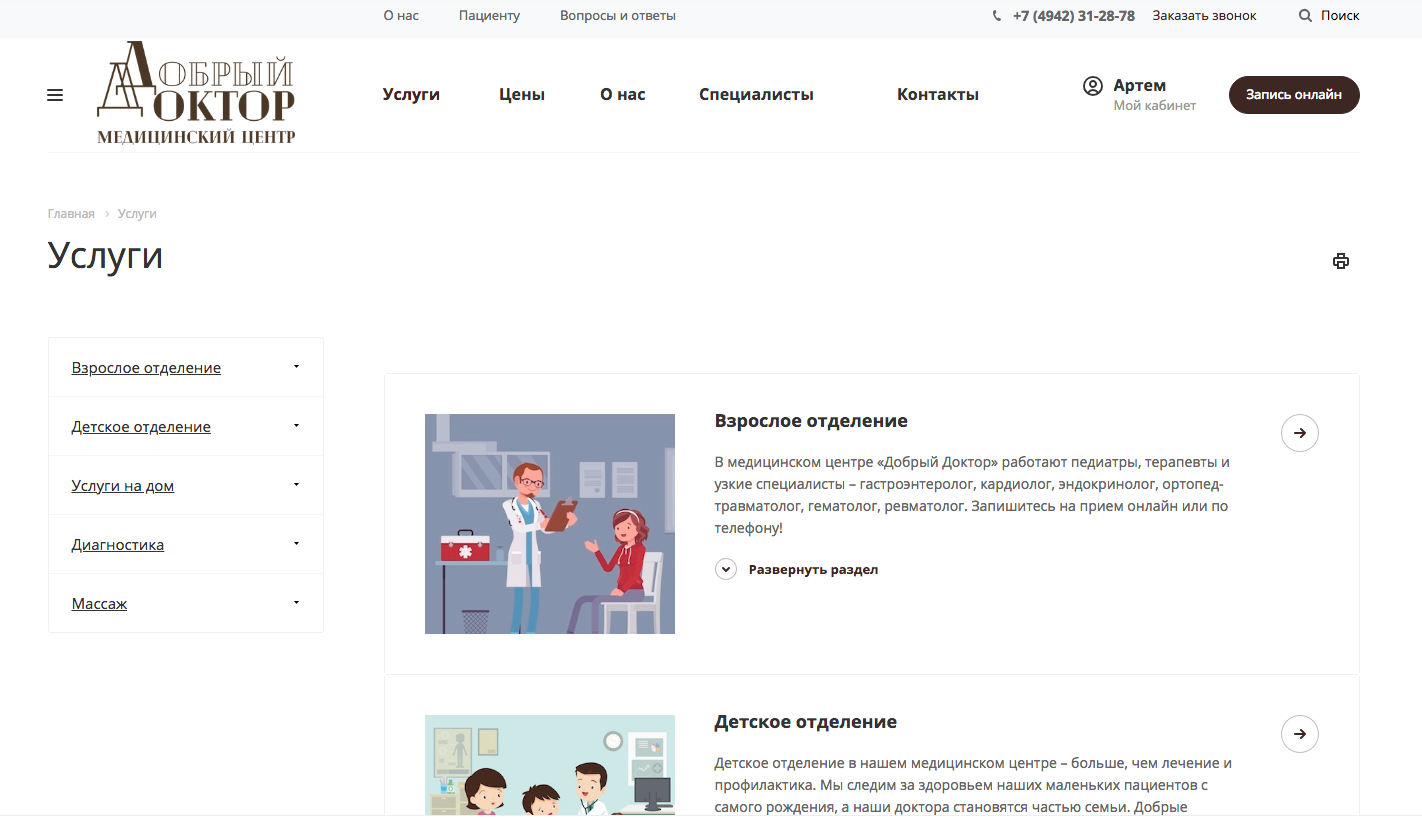Open Контакты in main navigation
Viewport: 1422px width, 818px height.
(x=938, y=95)
